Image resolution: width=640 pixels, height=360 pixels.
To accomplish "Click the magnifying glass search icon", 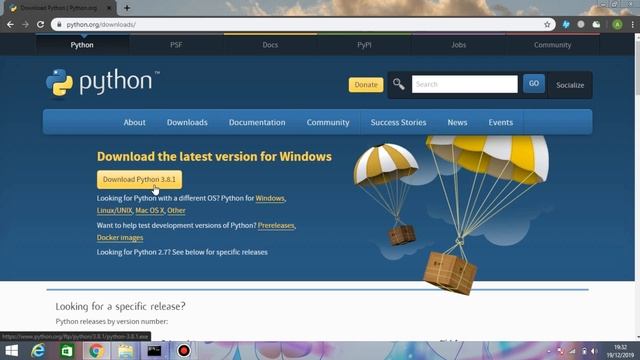I will [398, 84].
